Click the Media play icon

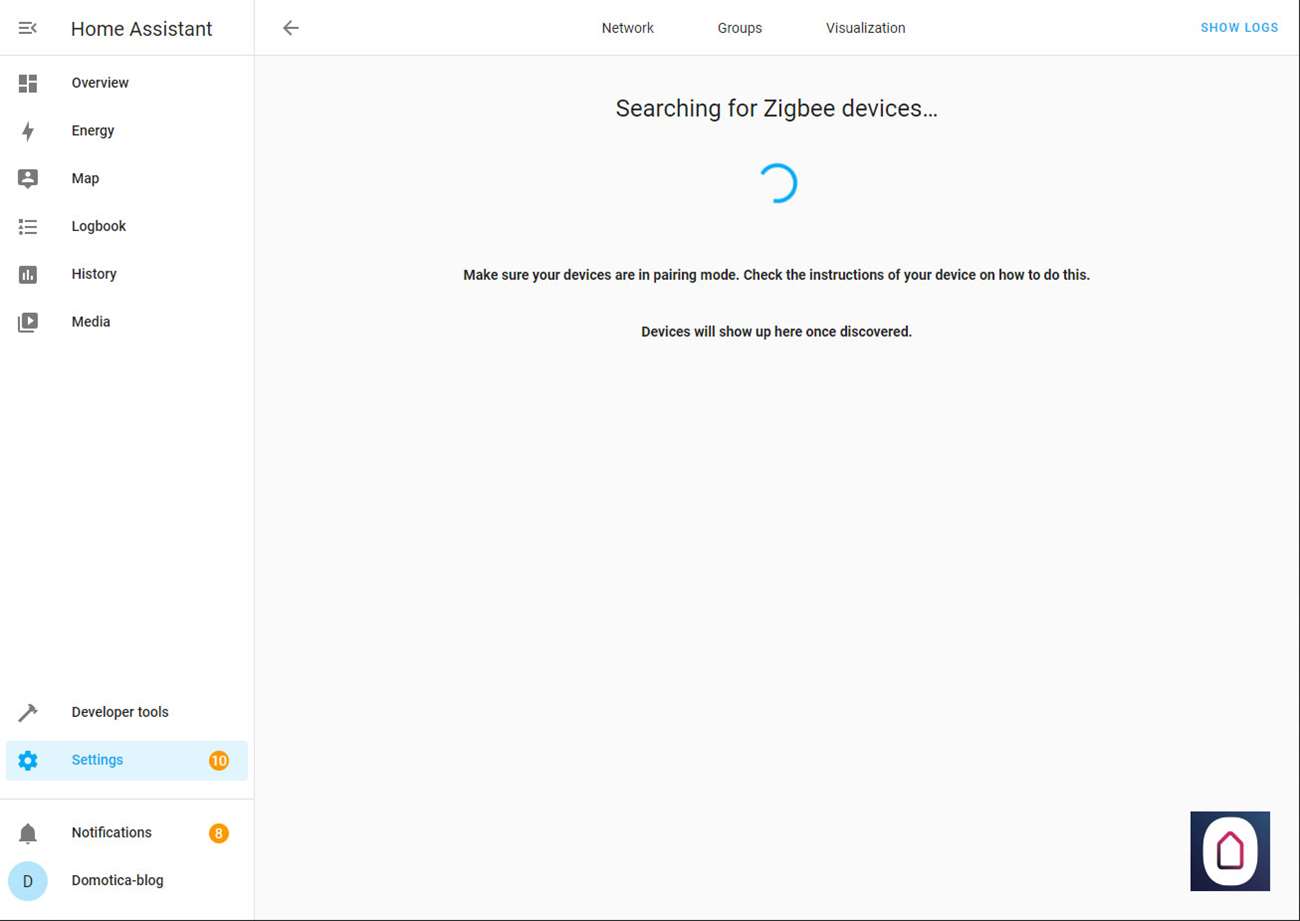pyautogui.click(x=28, y=322)
